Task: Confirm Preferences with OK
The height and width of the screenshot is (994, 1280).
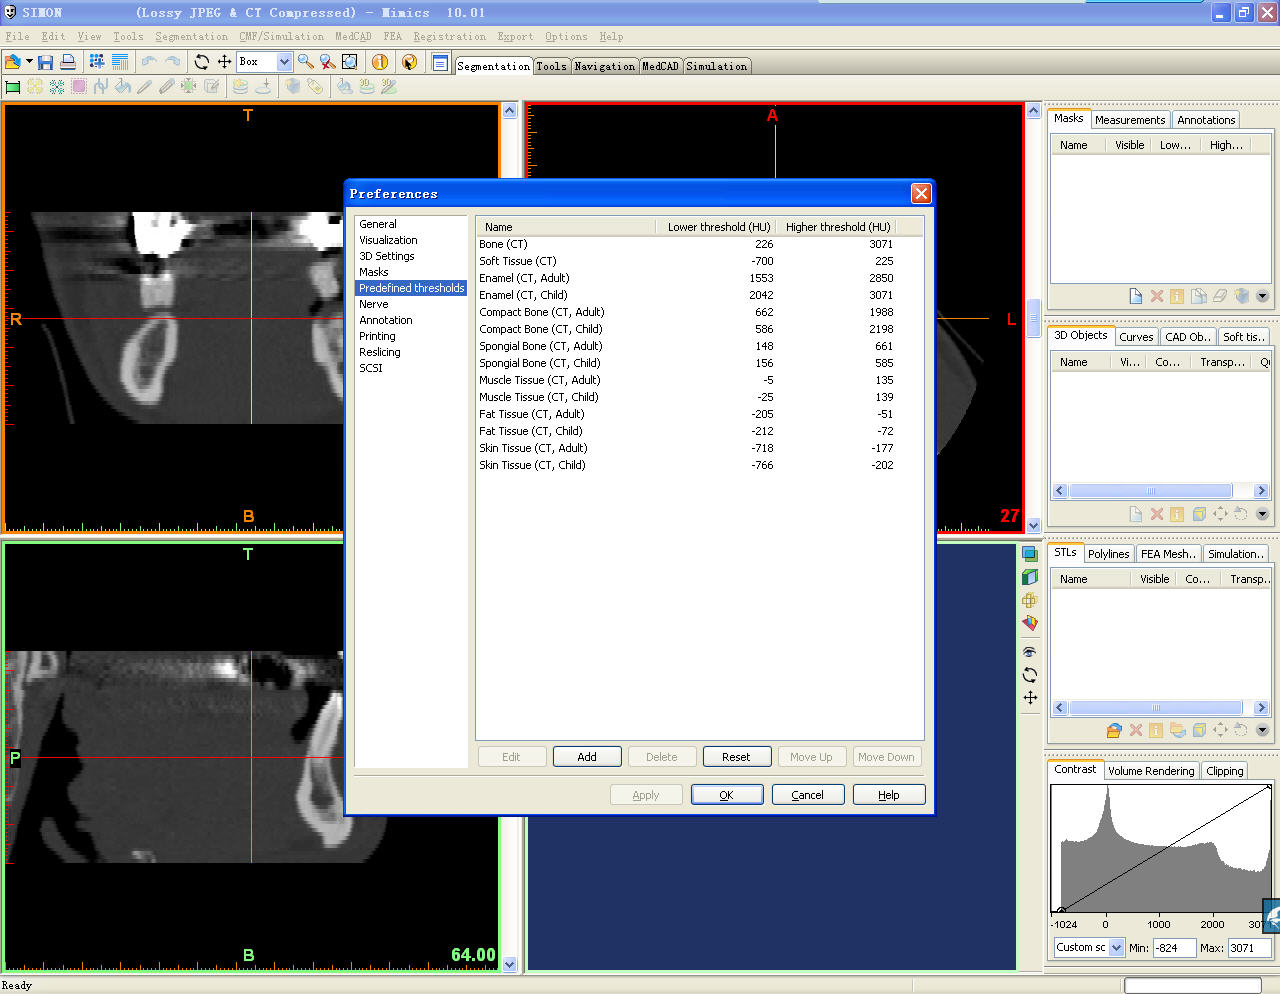Action: click(726, 795)
